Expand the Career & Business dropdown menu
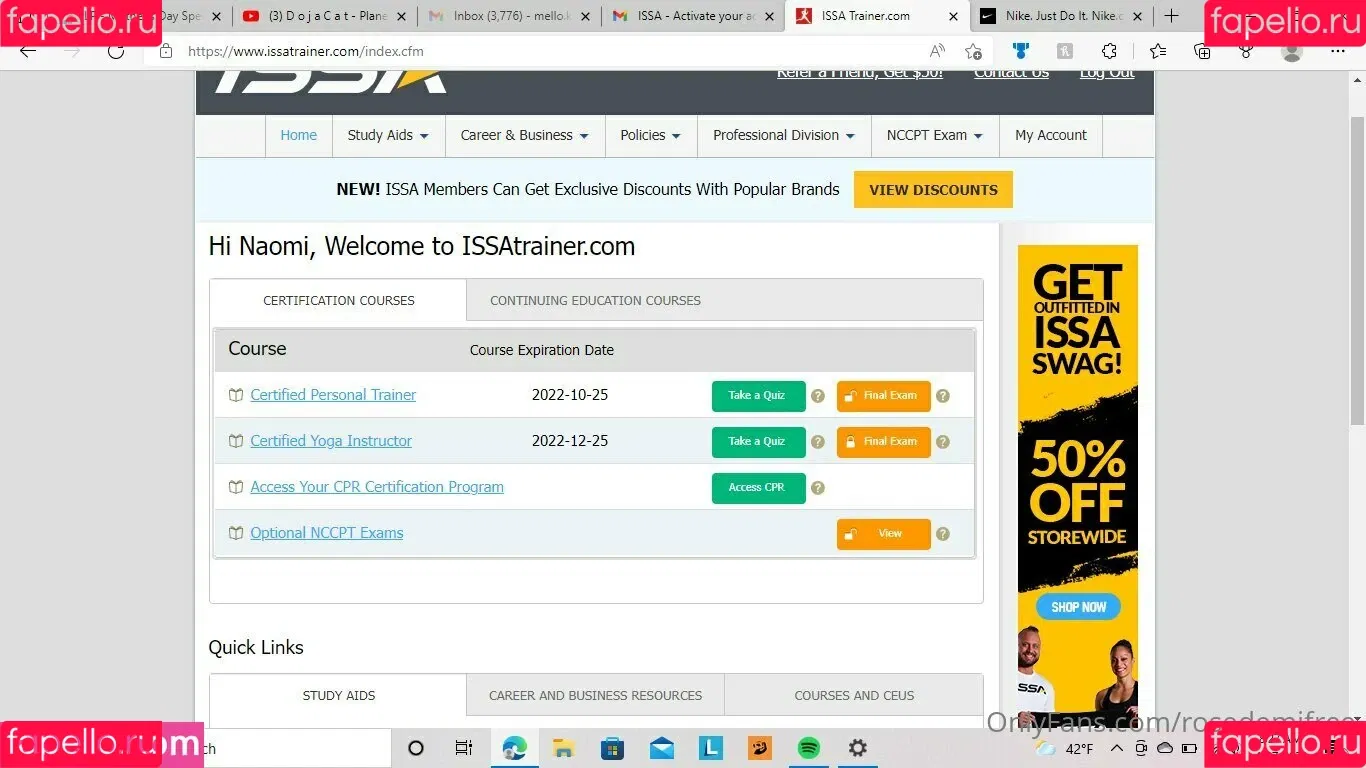Screen dimensions: 1366x768 525,135
